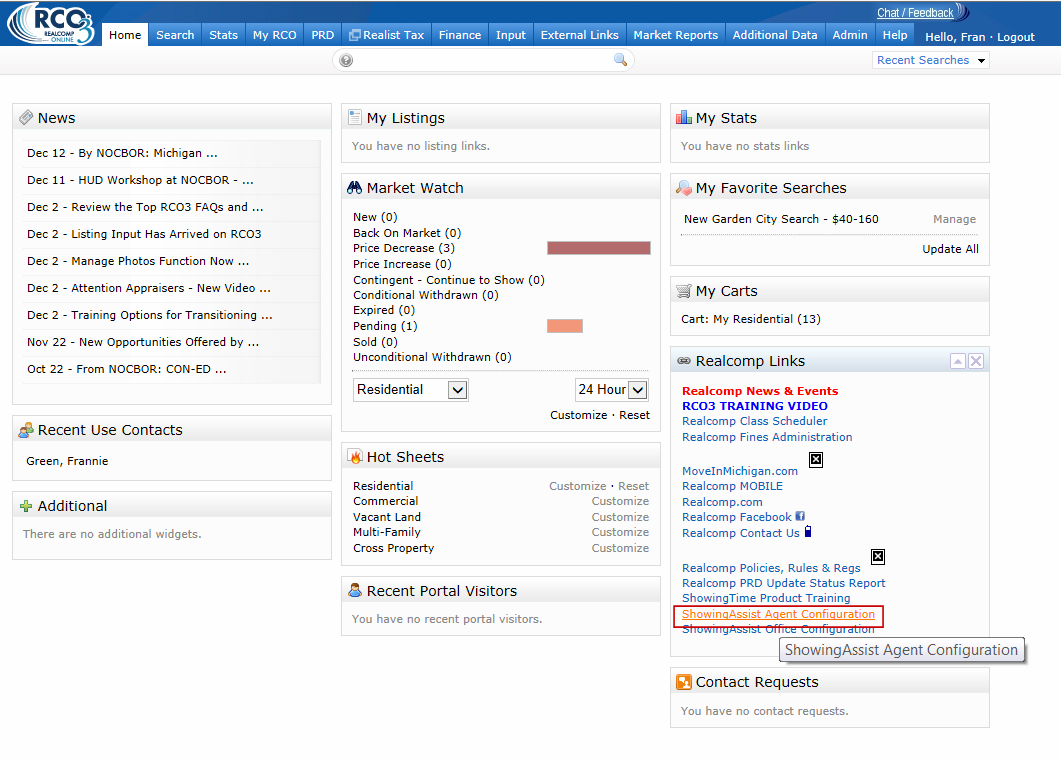Click Manage for New Garden City Search

pos(954,219)
